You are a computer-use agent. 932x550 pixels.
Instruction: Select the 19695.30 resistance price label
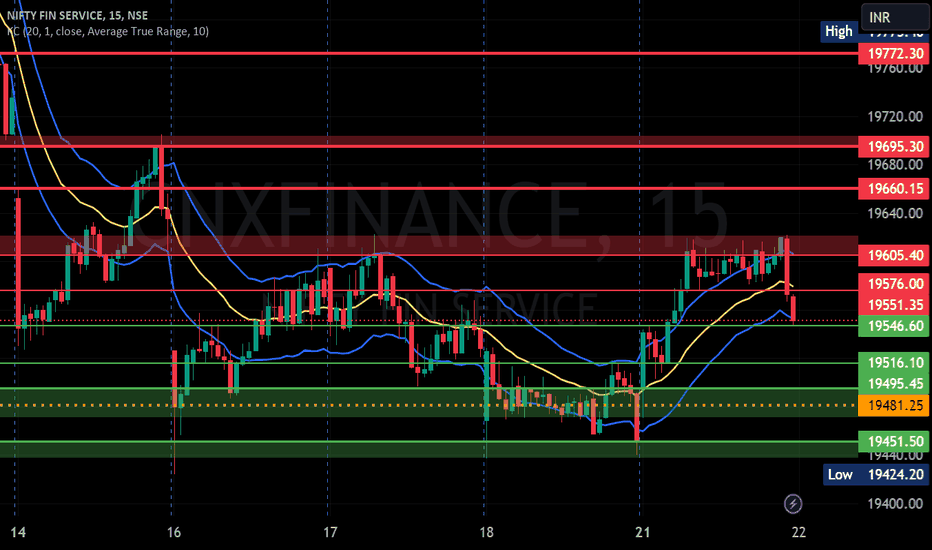point(895,146)
